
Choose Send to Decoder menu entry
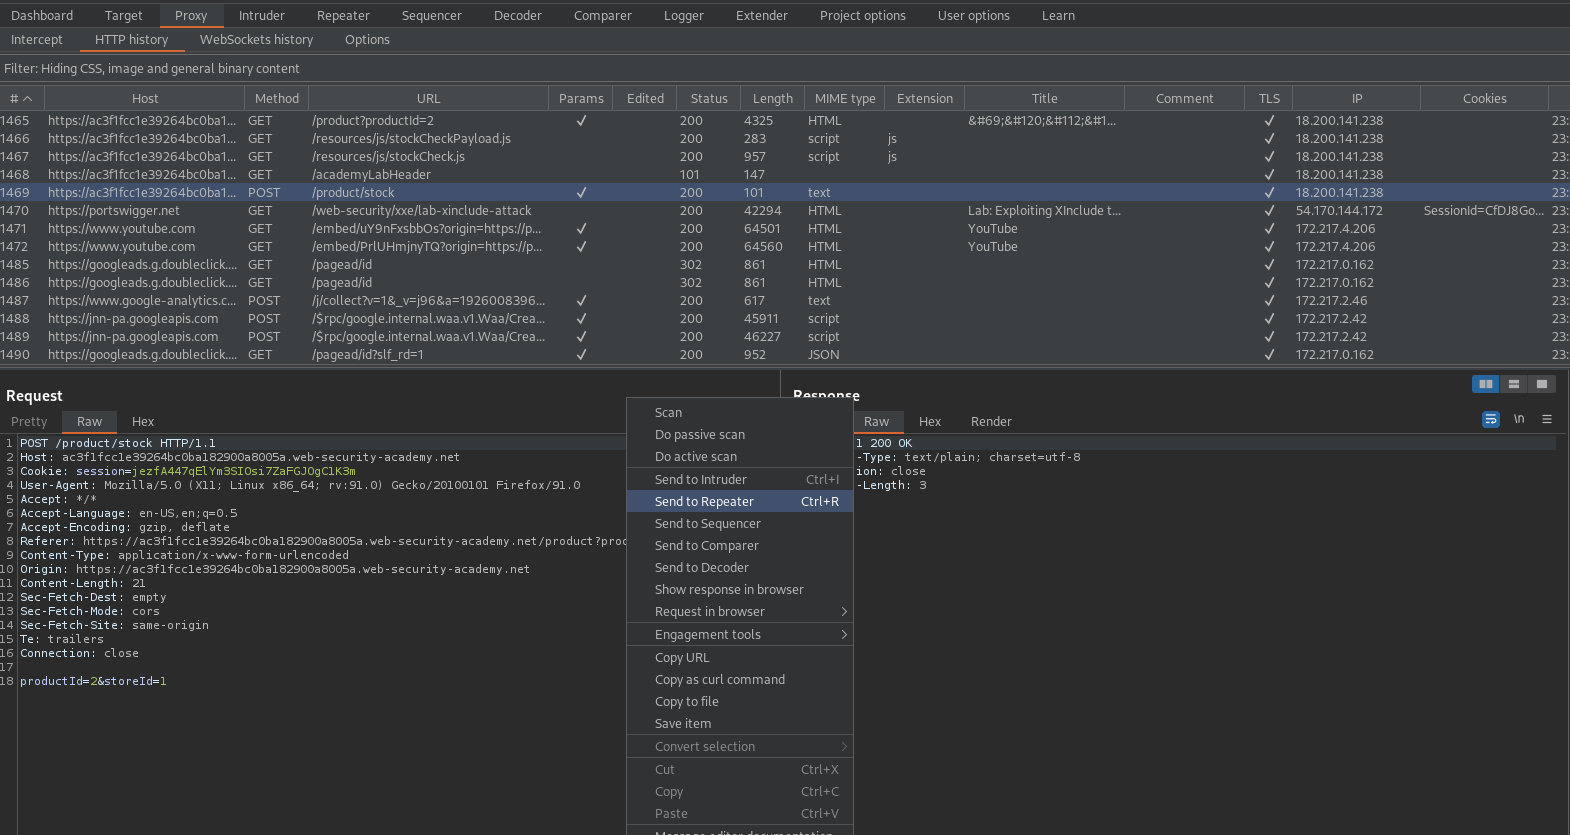740,568
